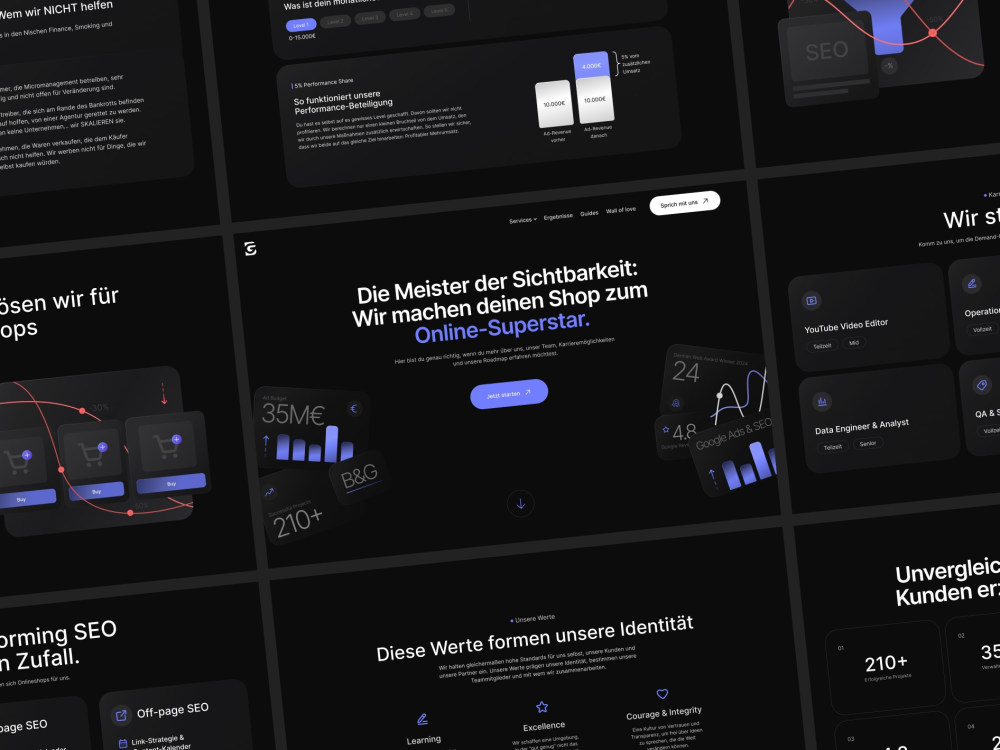Screen dimensions: 1000x750
Task: Select the Level 3 pill
Action: click(370, 18)
